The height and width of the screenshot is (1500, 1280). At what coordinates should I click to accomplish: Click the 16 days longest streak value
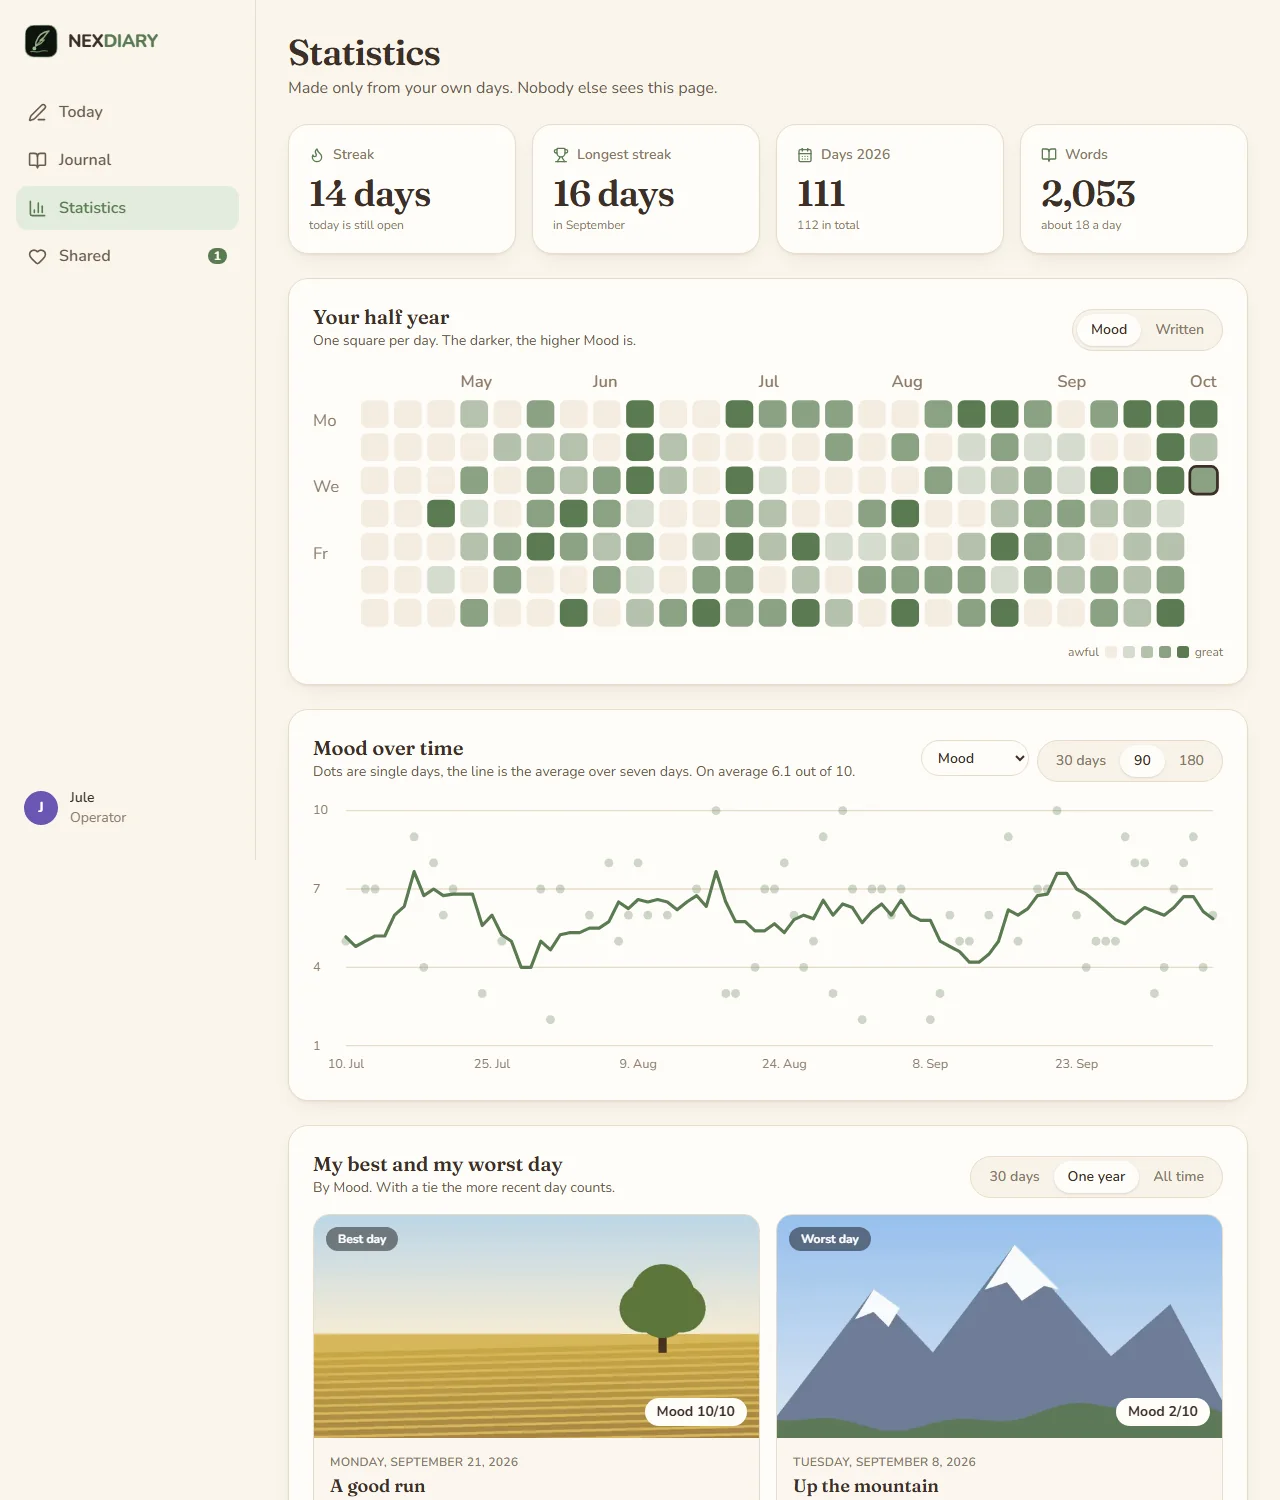click(x=614, y=194)
